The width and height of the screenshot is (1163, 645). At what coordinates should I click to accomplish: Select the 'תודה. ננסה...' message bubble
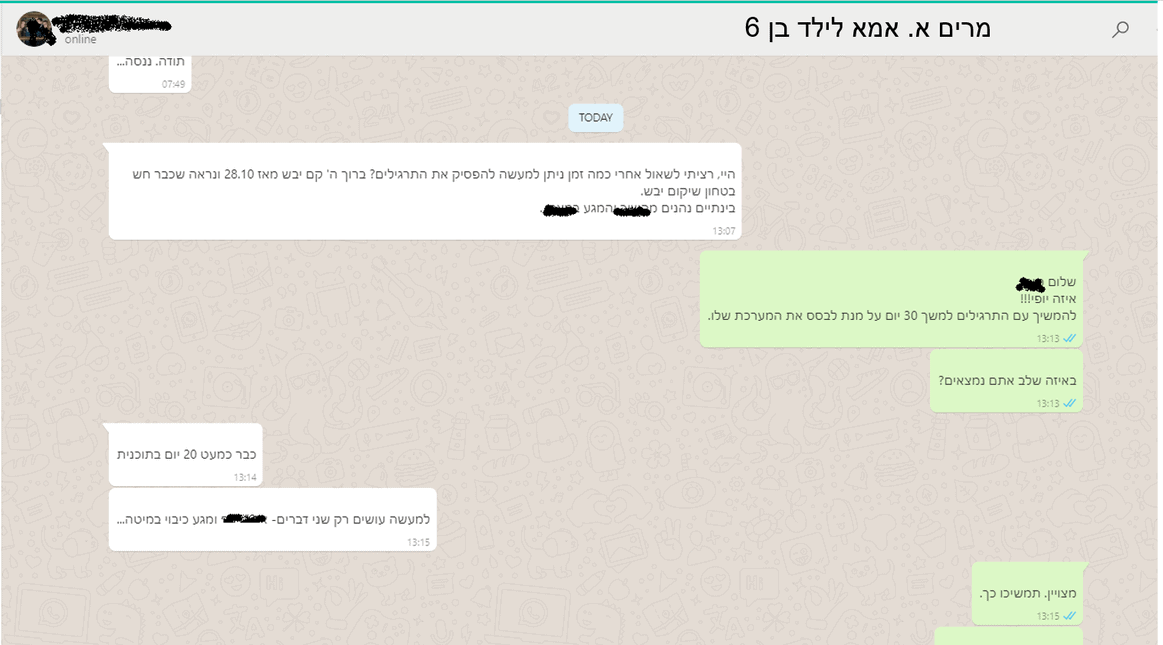point(150,73)
